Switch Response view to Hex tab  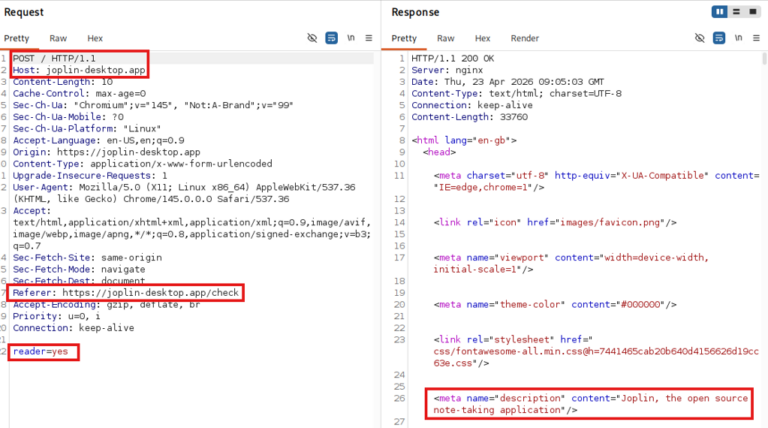click(x=482, y=38)
